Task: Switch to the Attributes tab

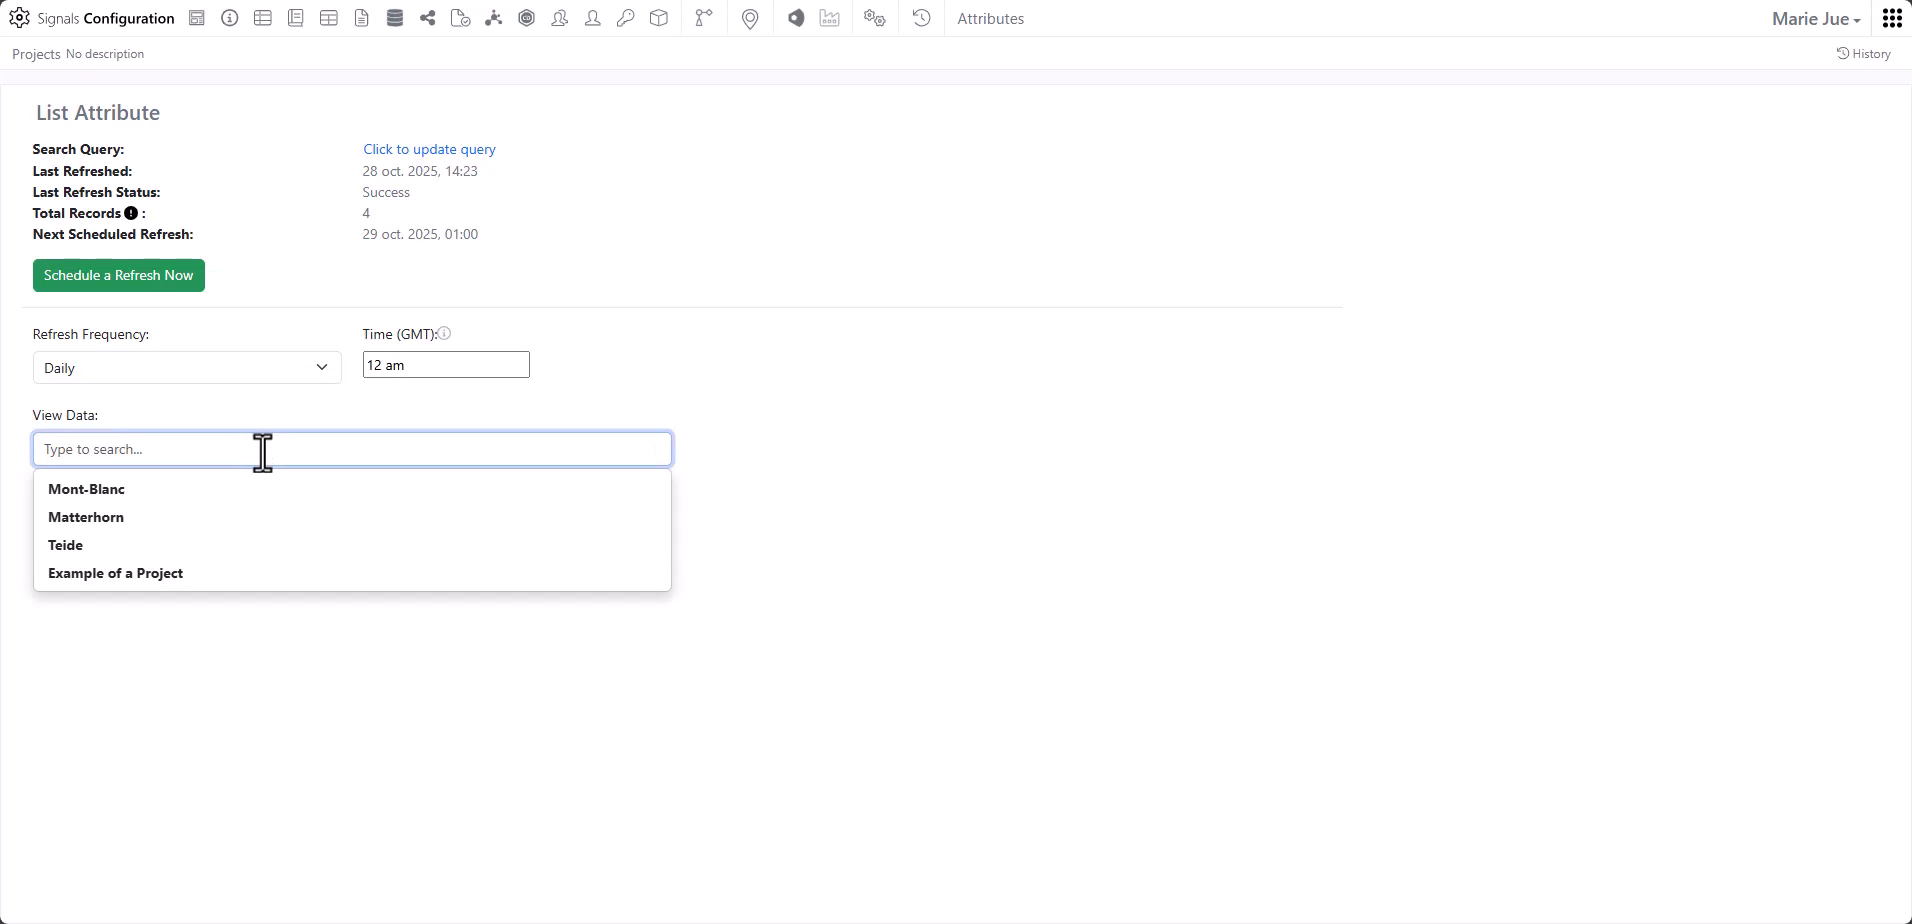Action: tap(990, 18)
